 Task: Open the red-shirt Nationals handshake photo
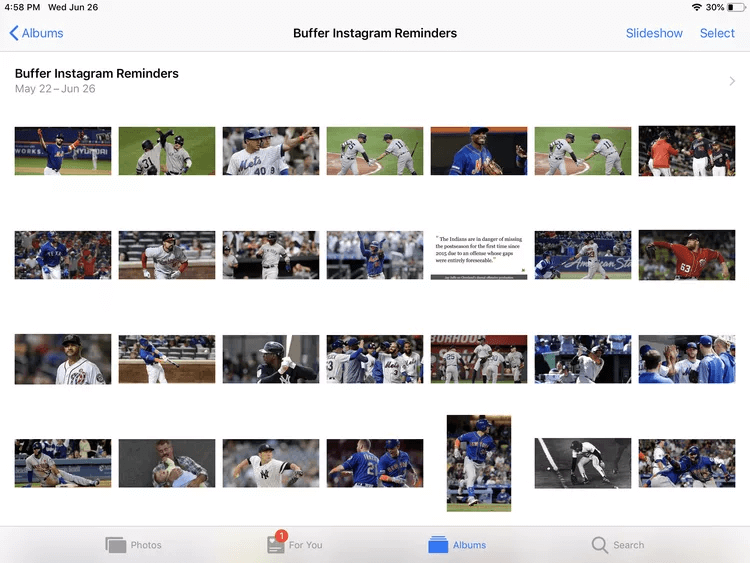tap(687, 151)
